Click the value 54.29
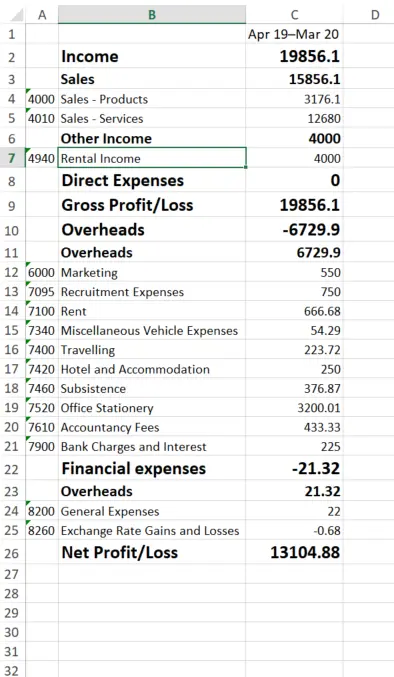The width and height of the screenshot is (394, 677). (294, 331)
